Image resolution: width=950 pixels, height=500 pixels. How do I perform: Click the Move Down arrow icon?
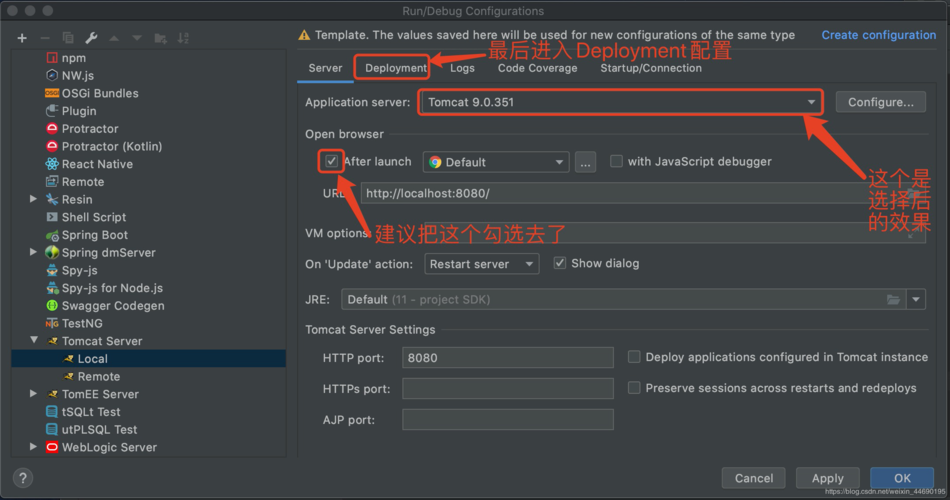tap(137, 38)
